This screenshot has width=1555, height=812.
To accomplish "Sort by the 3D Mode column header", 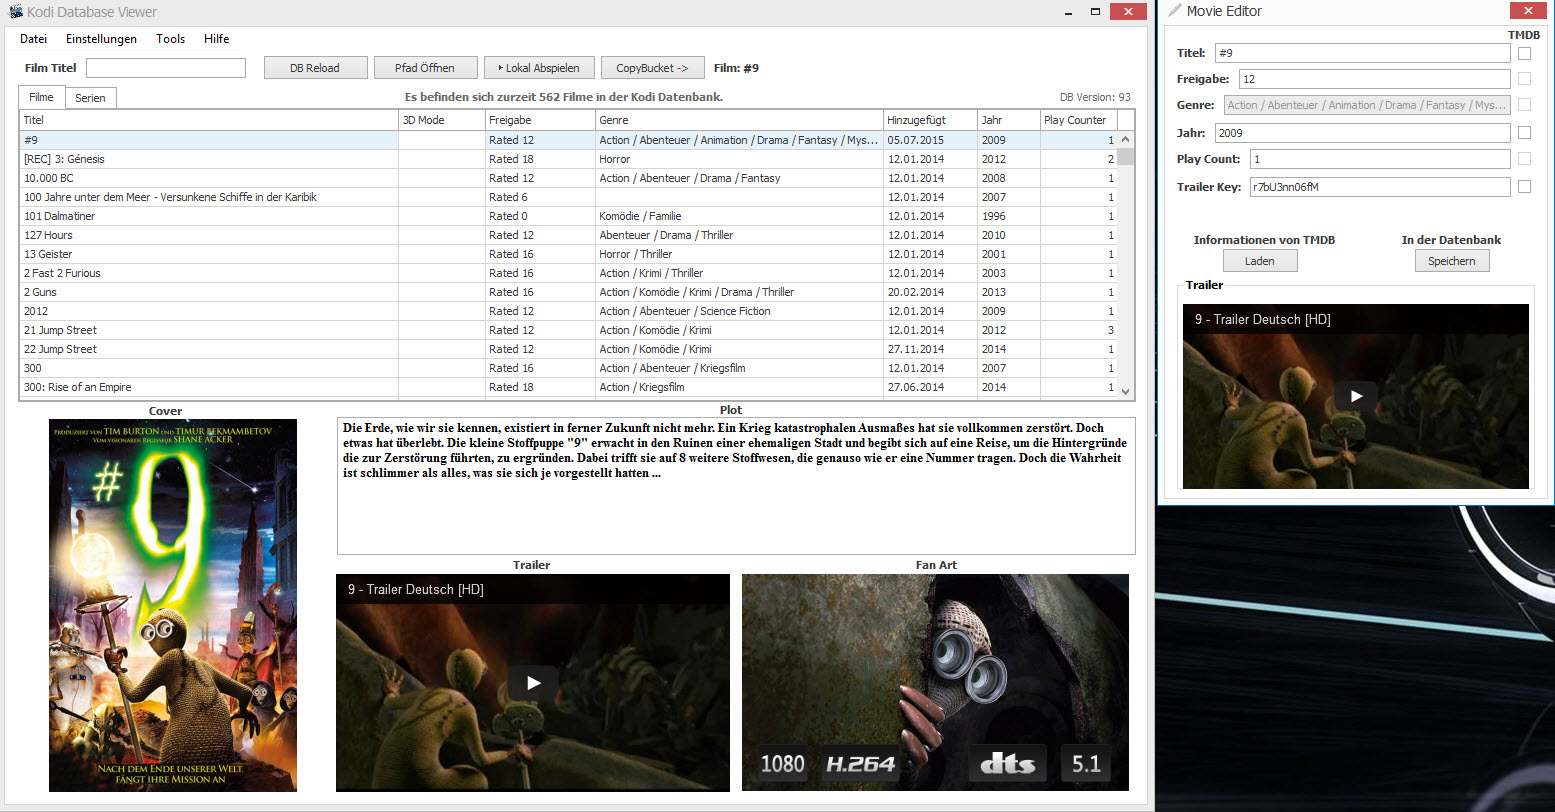I will pos(441,120).
